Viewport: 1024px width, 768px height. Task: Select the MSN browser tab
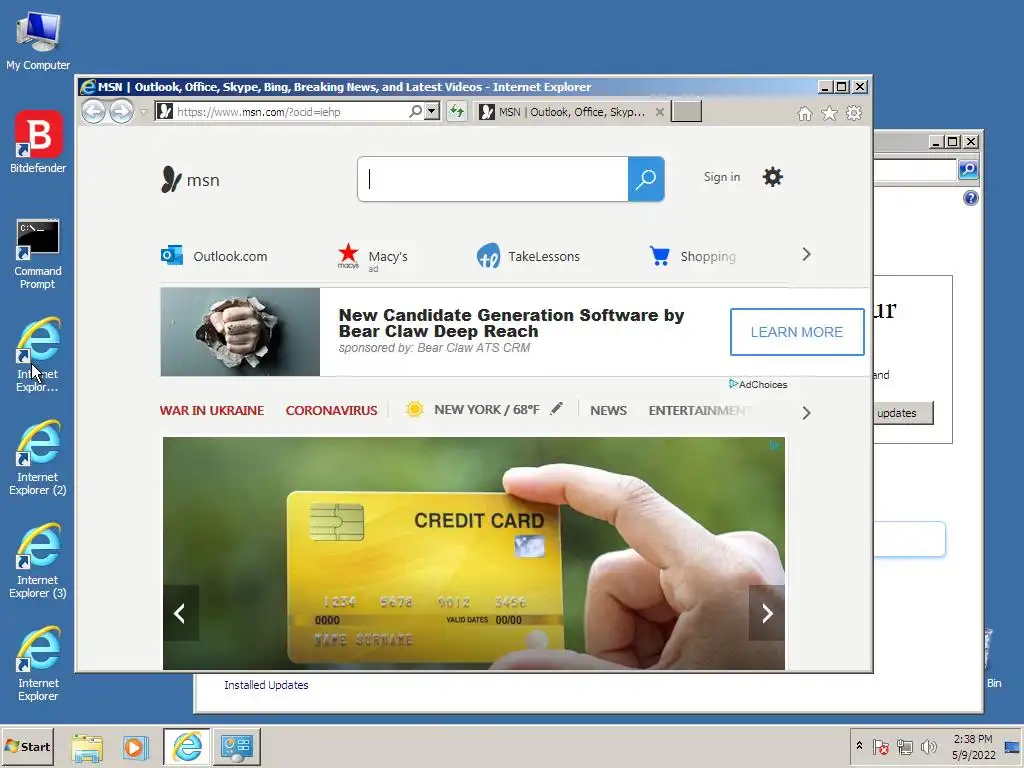[571, 112]
